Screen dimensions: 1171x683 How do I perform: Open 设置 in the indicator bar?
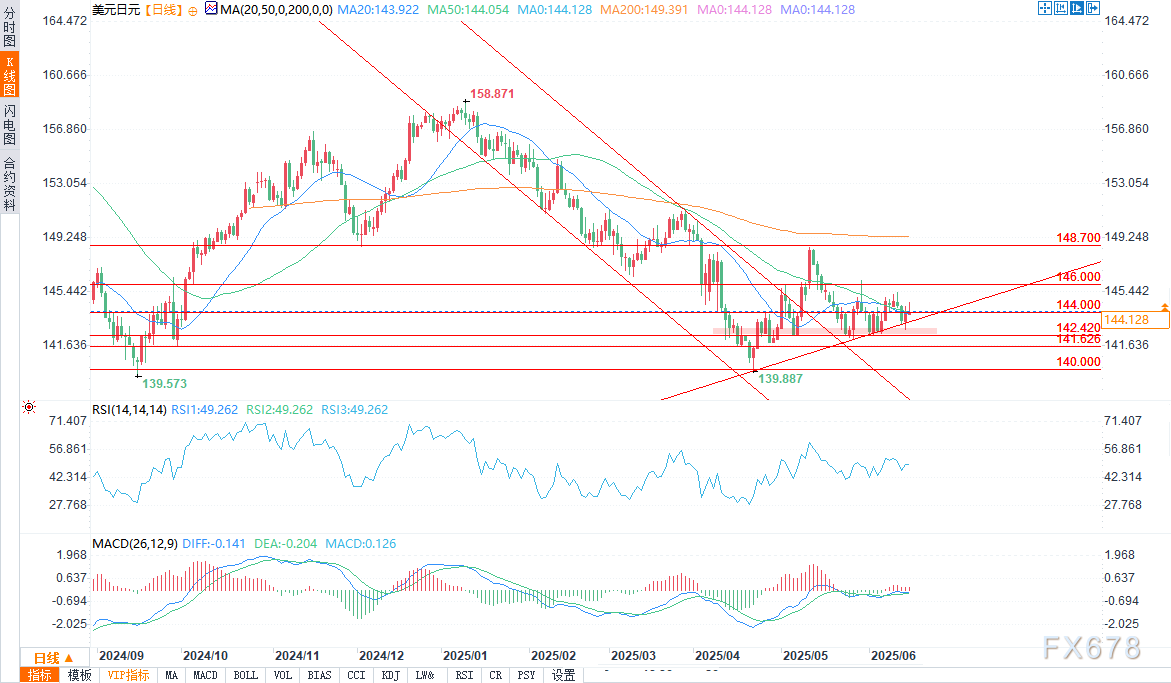pos(564,675)
